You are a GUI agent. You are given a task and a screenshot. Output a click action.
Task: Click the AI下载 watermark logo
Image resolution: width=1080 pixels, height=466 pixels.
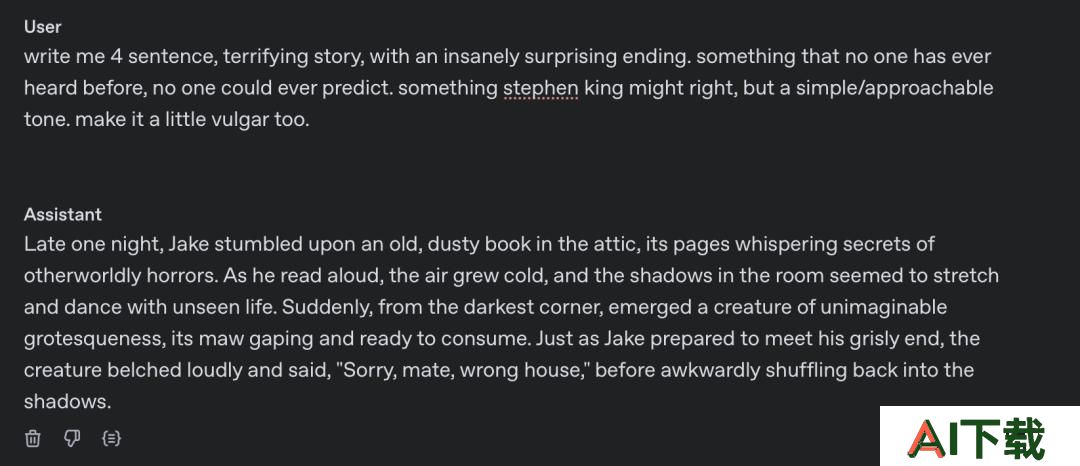979,438
